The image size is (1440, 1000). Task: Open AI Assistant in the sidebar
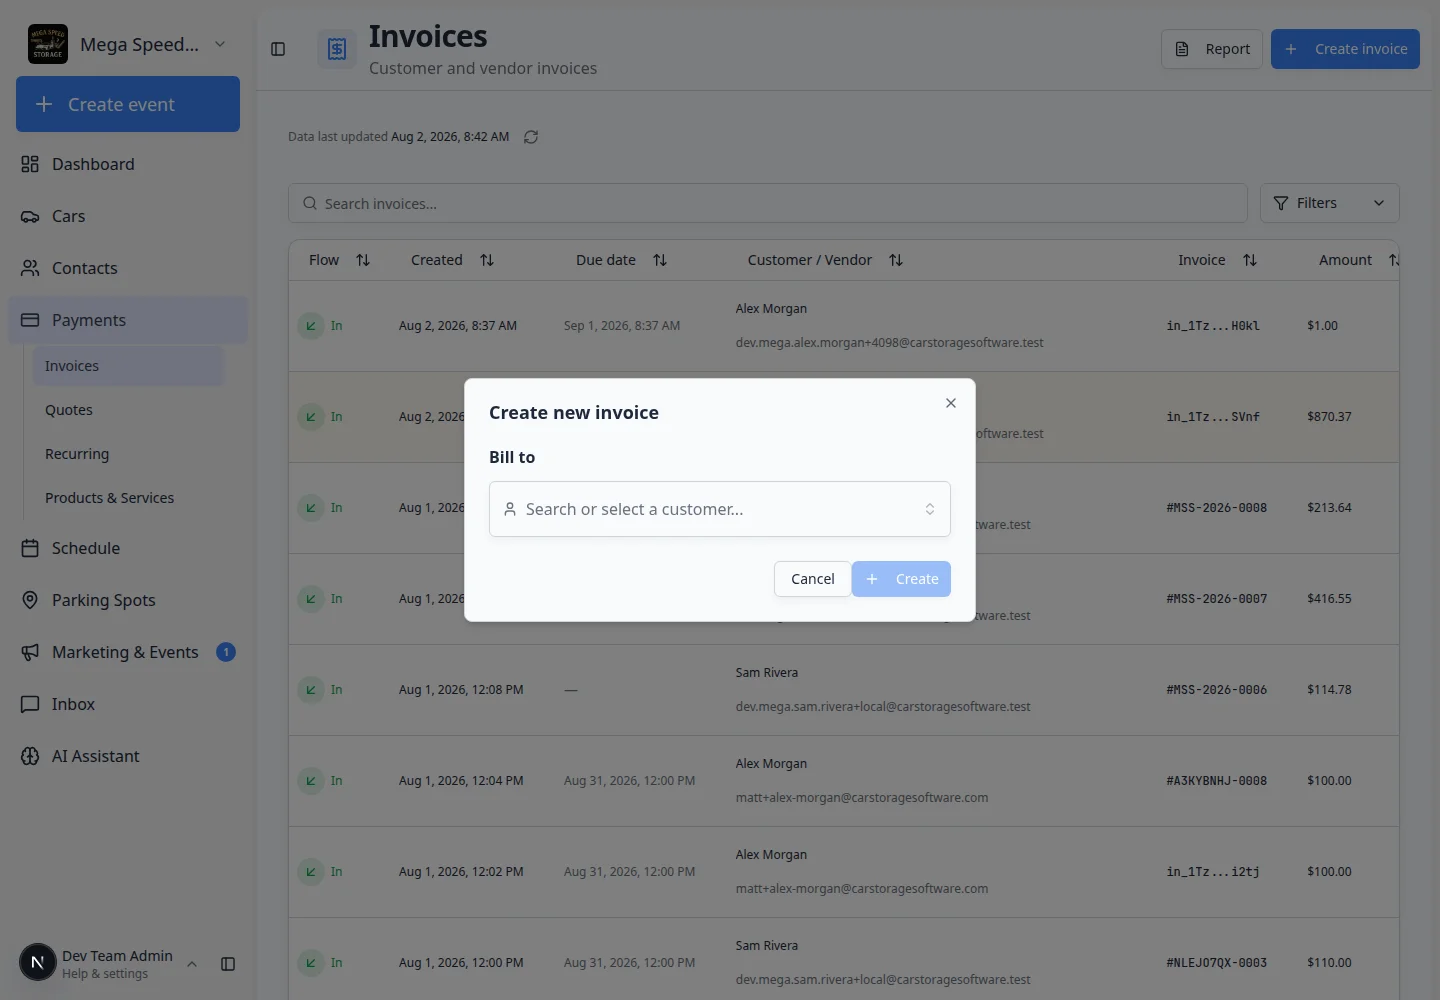[128, 756]
